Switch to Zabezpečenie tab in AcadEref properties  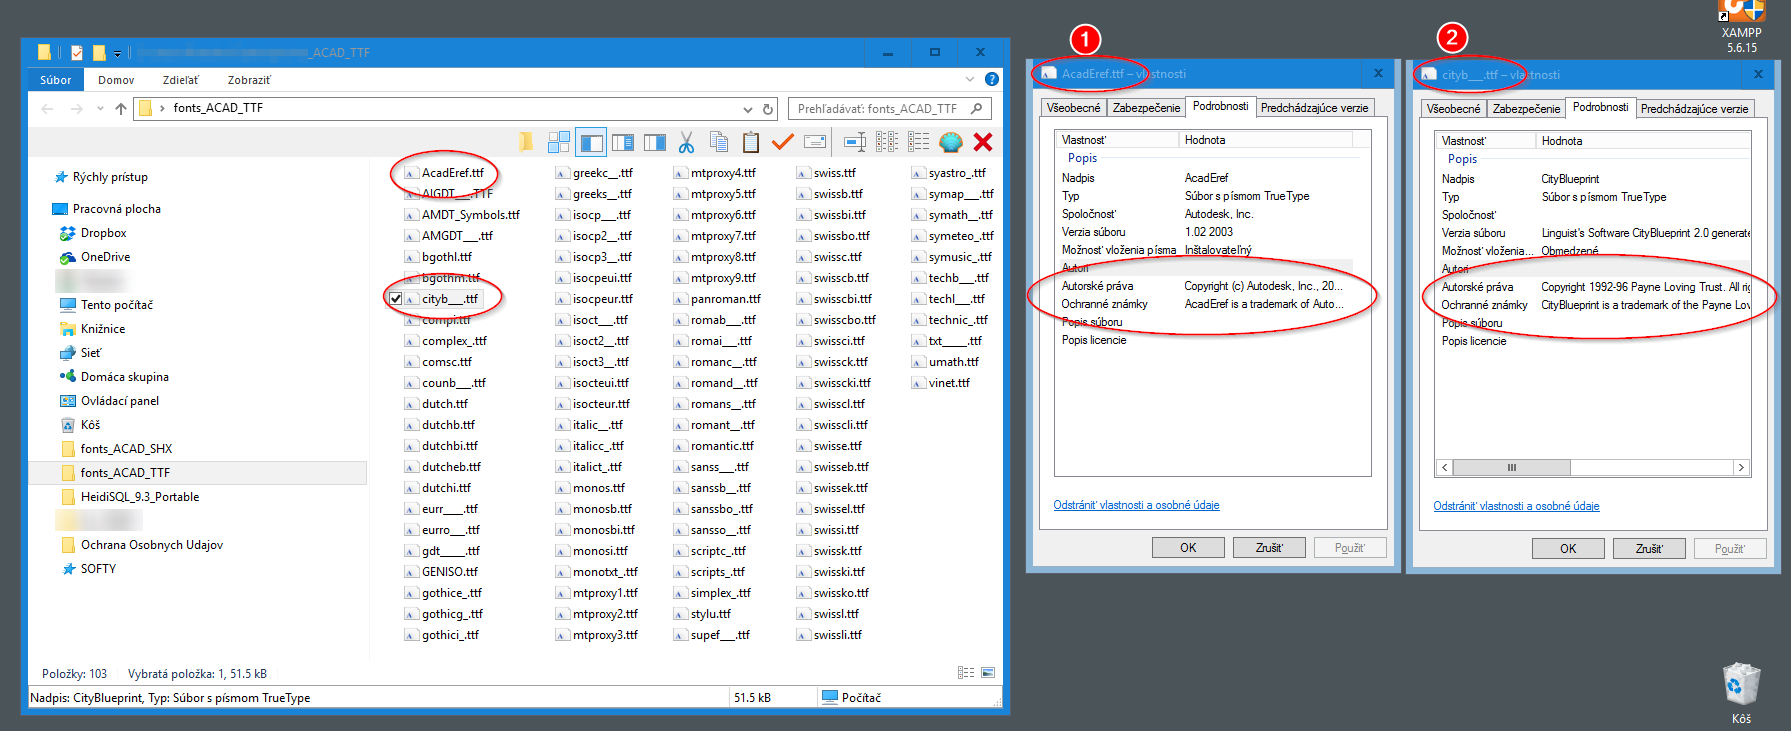click(x=1146, y=108)
